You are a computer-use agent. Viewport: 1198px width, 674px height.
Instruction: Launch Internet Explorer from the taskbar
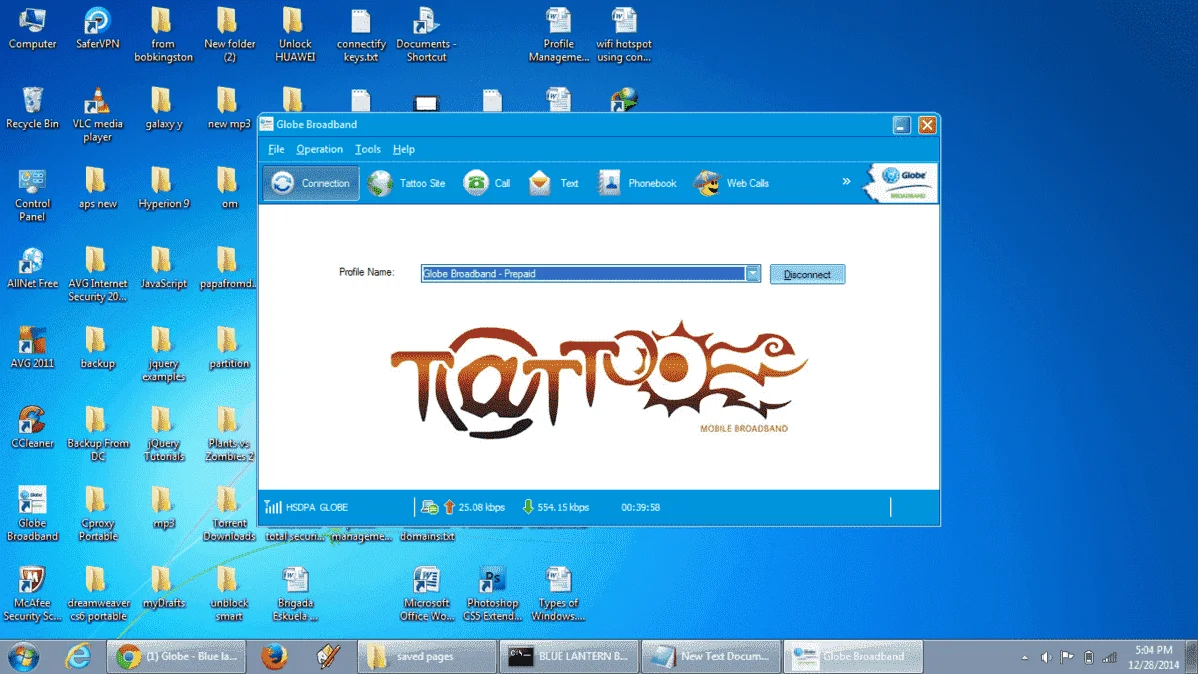pos(78,656)
